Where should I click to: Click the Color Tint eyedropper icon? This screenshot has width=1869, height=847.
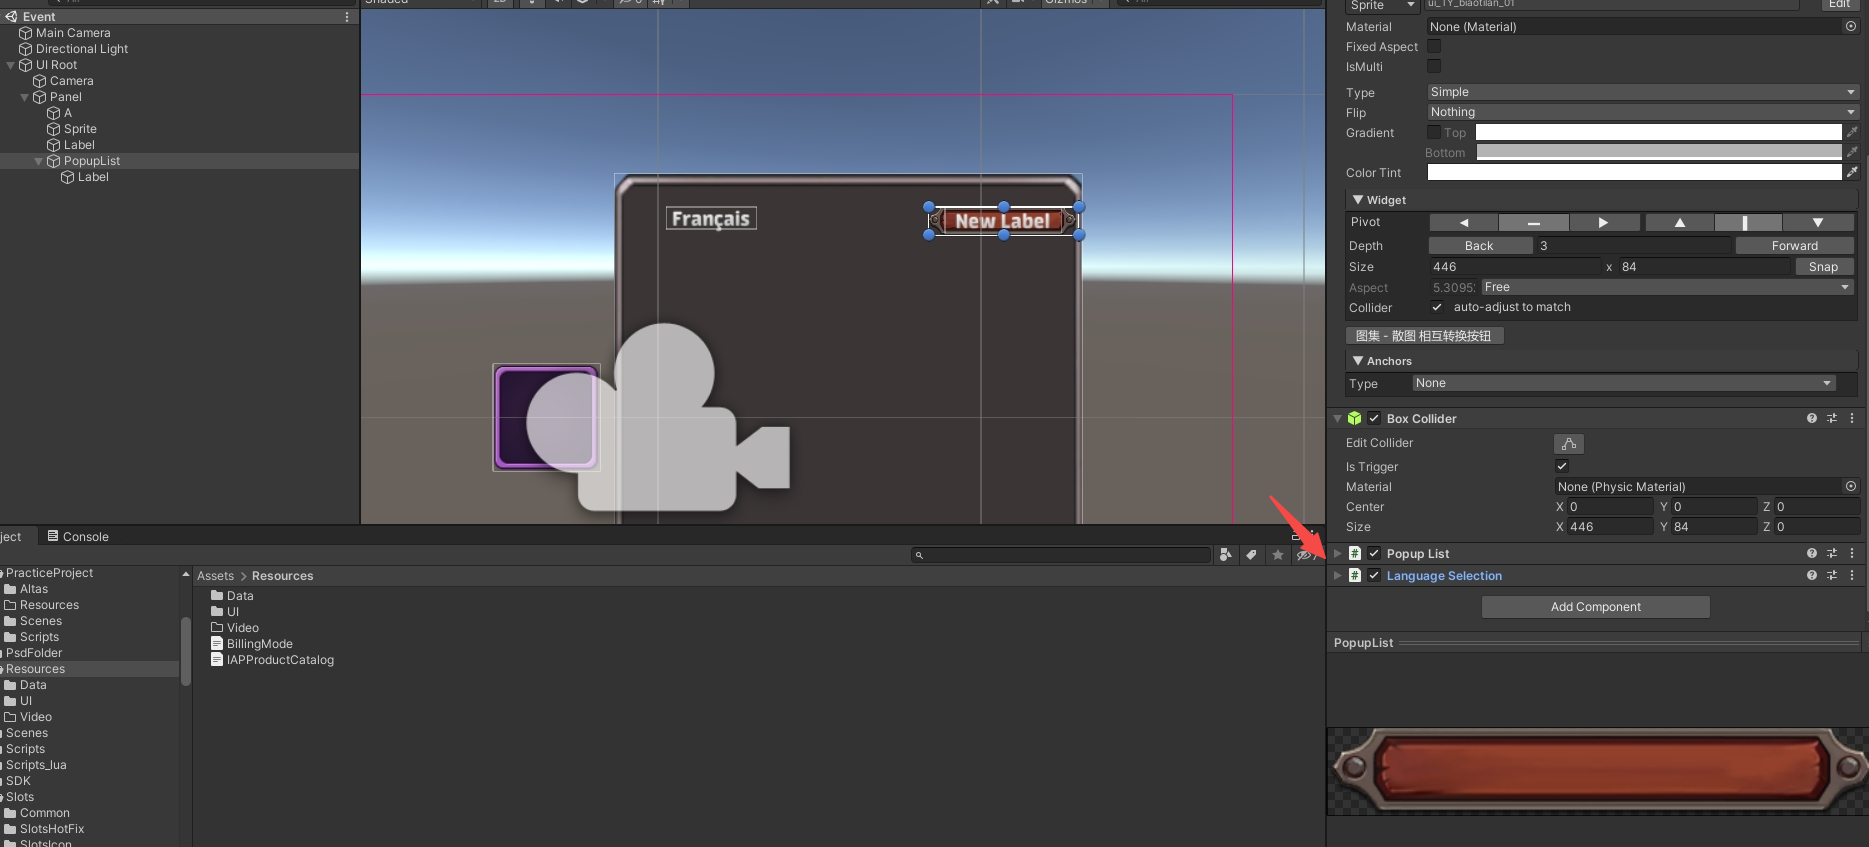click(1852, 172)
